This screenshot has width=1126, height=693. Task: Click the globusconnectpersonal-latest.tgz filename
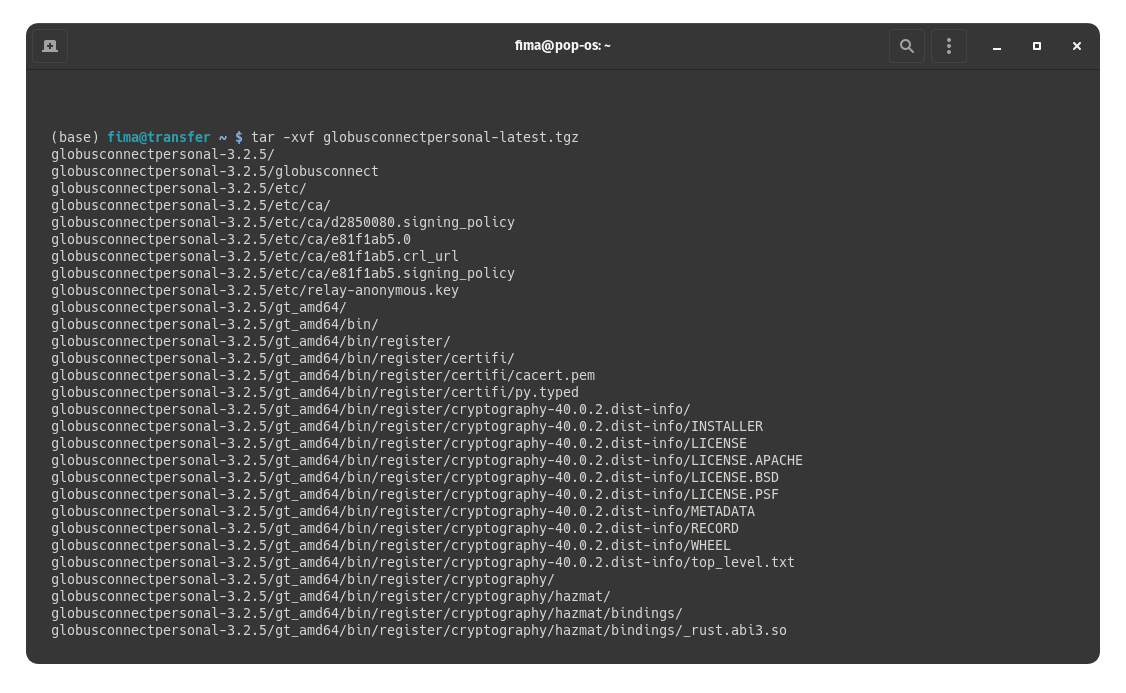450,137
